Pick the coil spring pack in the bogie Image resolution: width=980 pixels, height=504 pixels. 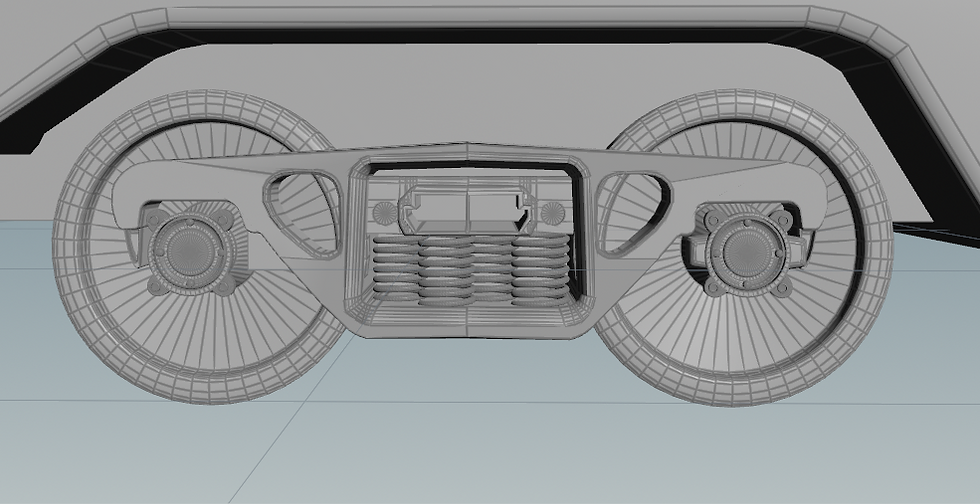(471, 270)
